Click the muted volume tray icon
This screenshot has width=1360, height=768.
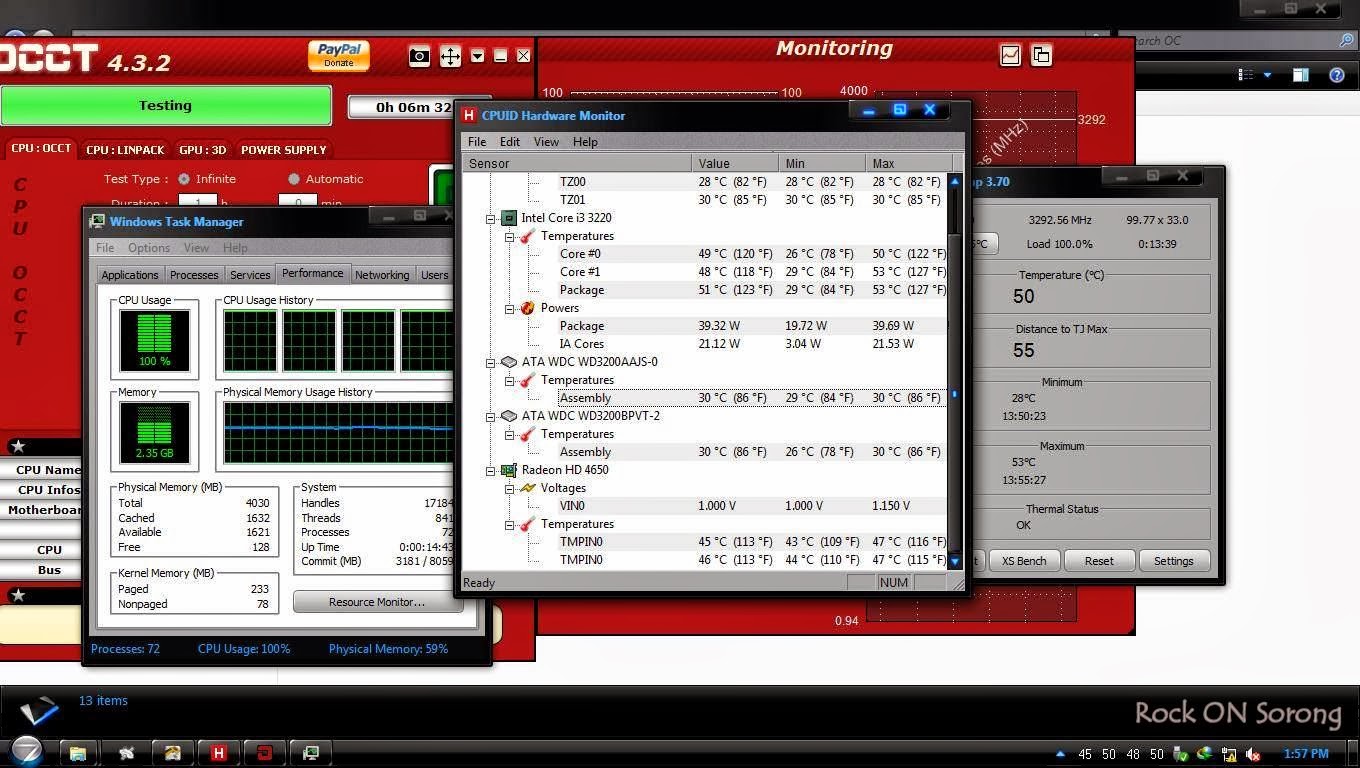pyautogui.click(x=1252, y=754)
